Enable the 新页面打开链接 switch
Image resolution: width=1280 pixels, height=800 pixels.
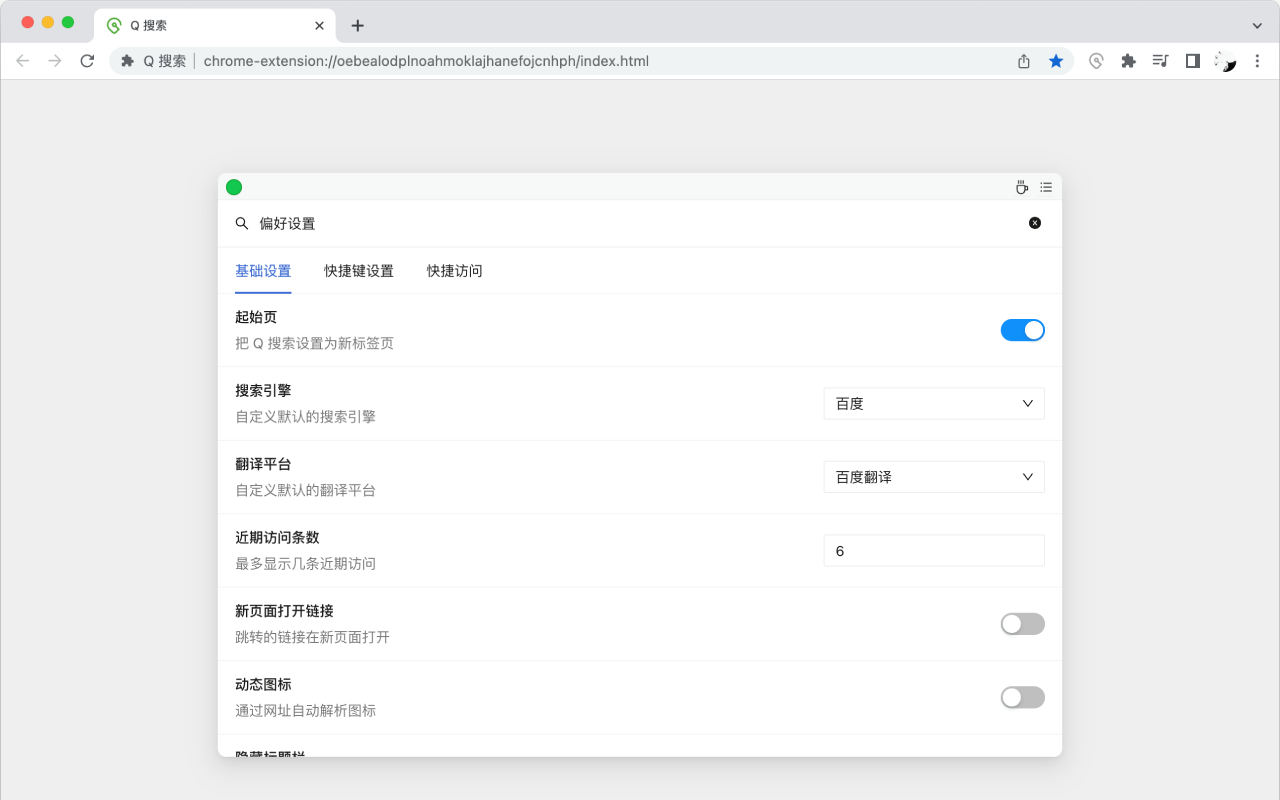click(1023, 624)
